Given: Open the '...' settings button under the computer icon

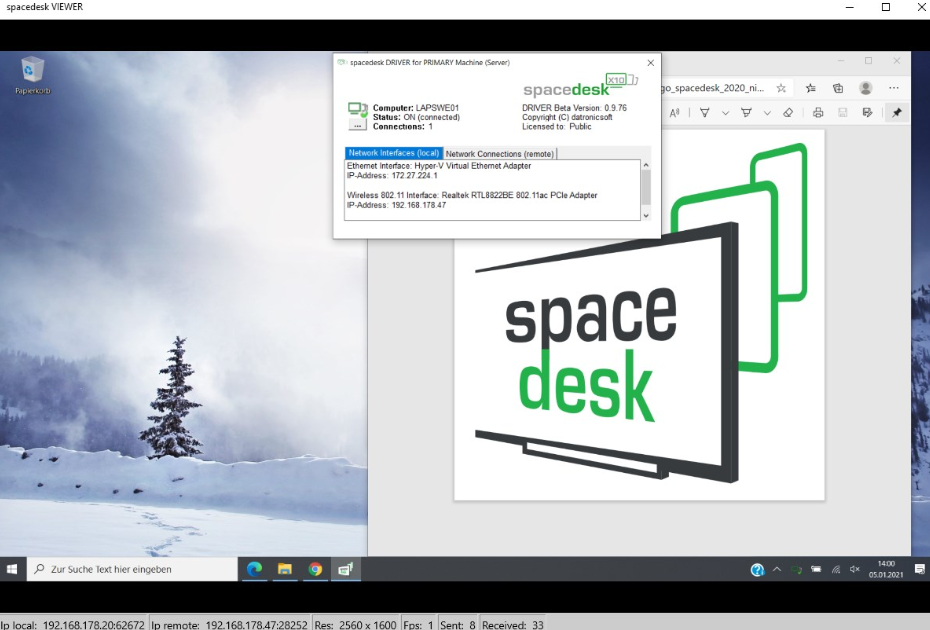Looking at the screenshot, I should (357, 125).
